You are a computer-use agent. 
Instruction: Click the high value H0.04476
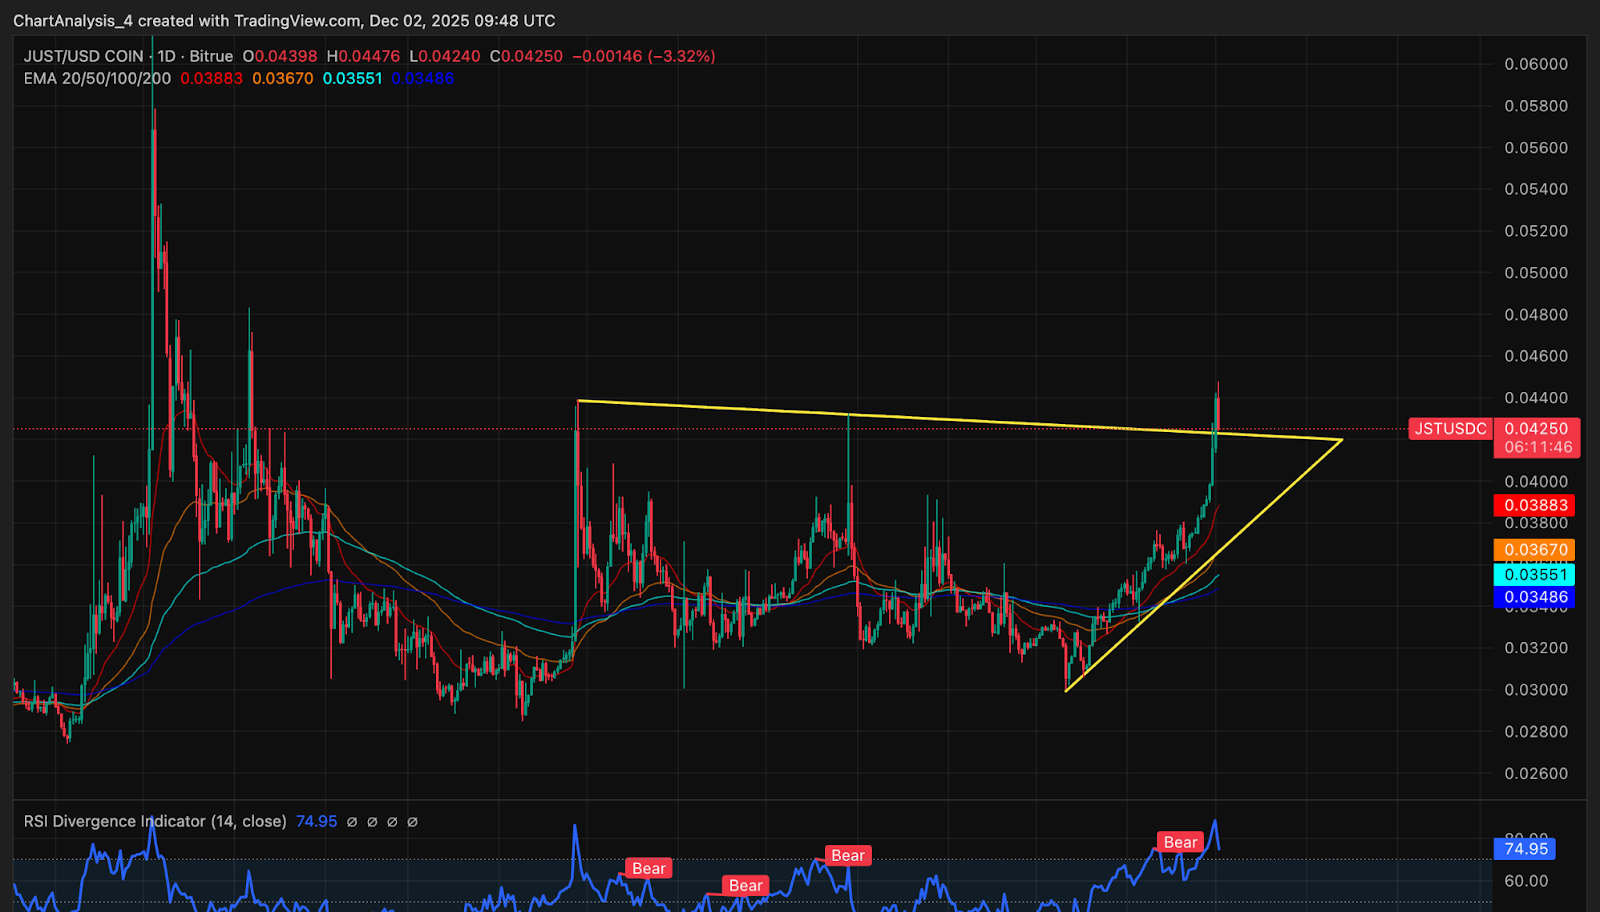tap(363, 56)
